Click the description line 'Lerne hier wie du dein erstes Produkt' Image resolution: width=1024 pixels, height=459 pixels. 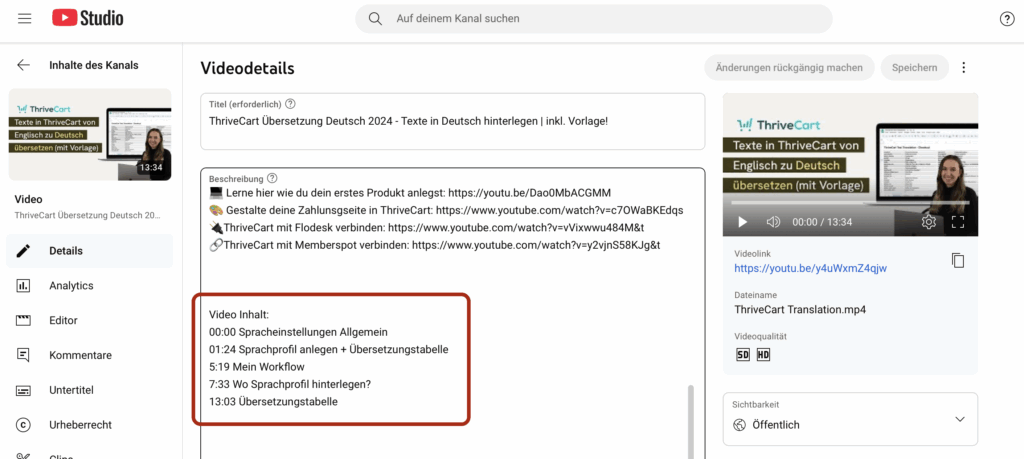(x=410, y=193)
